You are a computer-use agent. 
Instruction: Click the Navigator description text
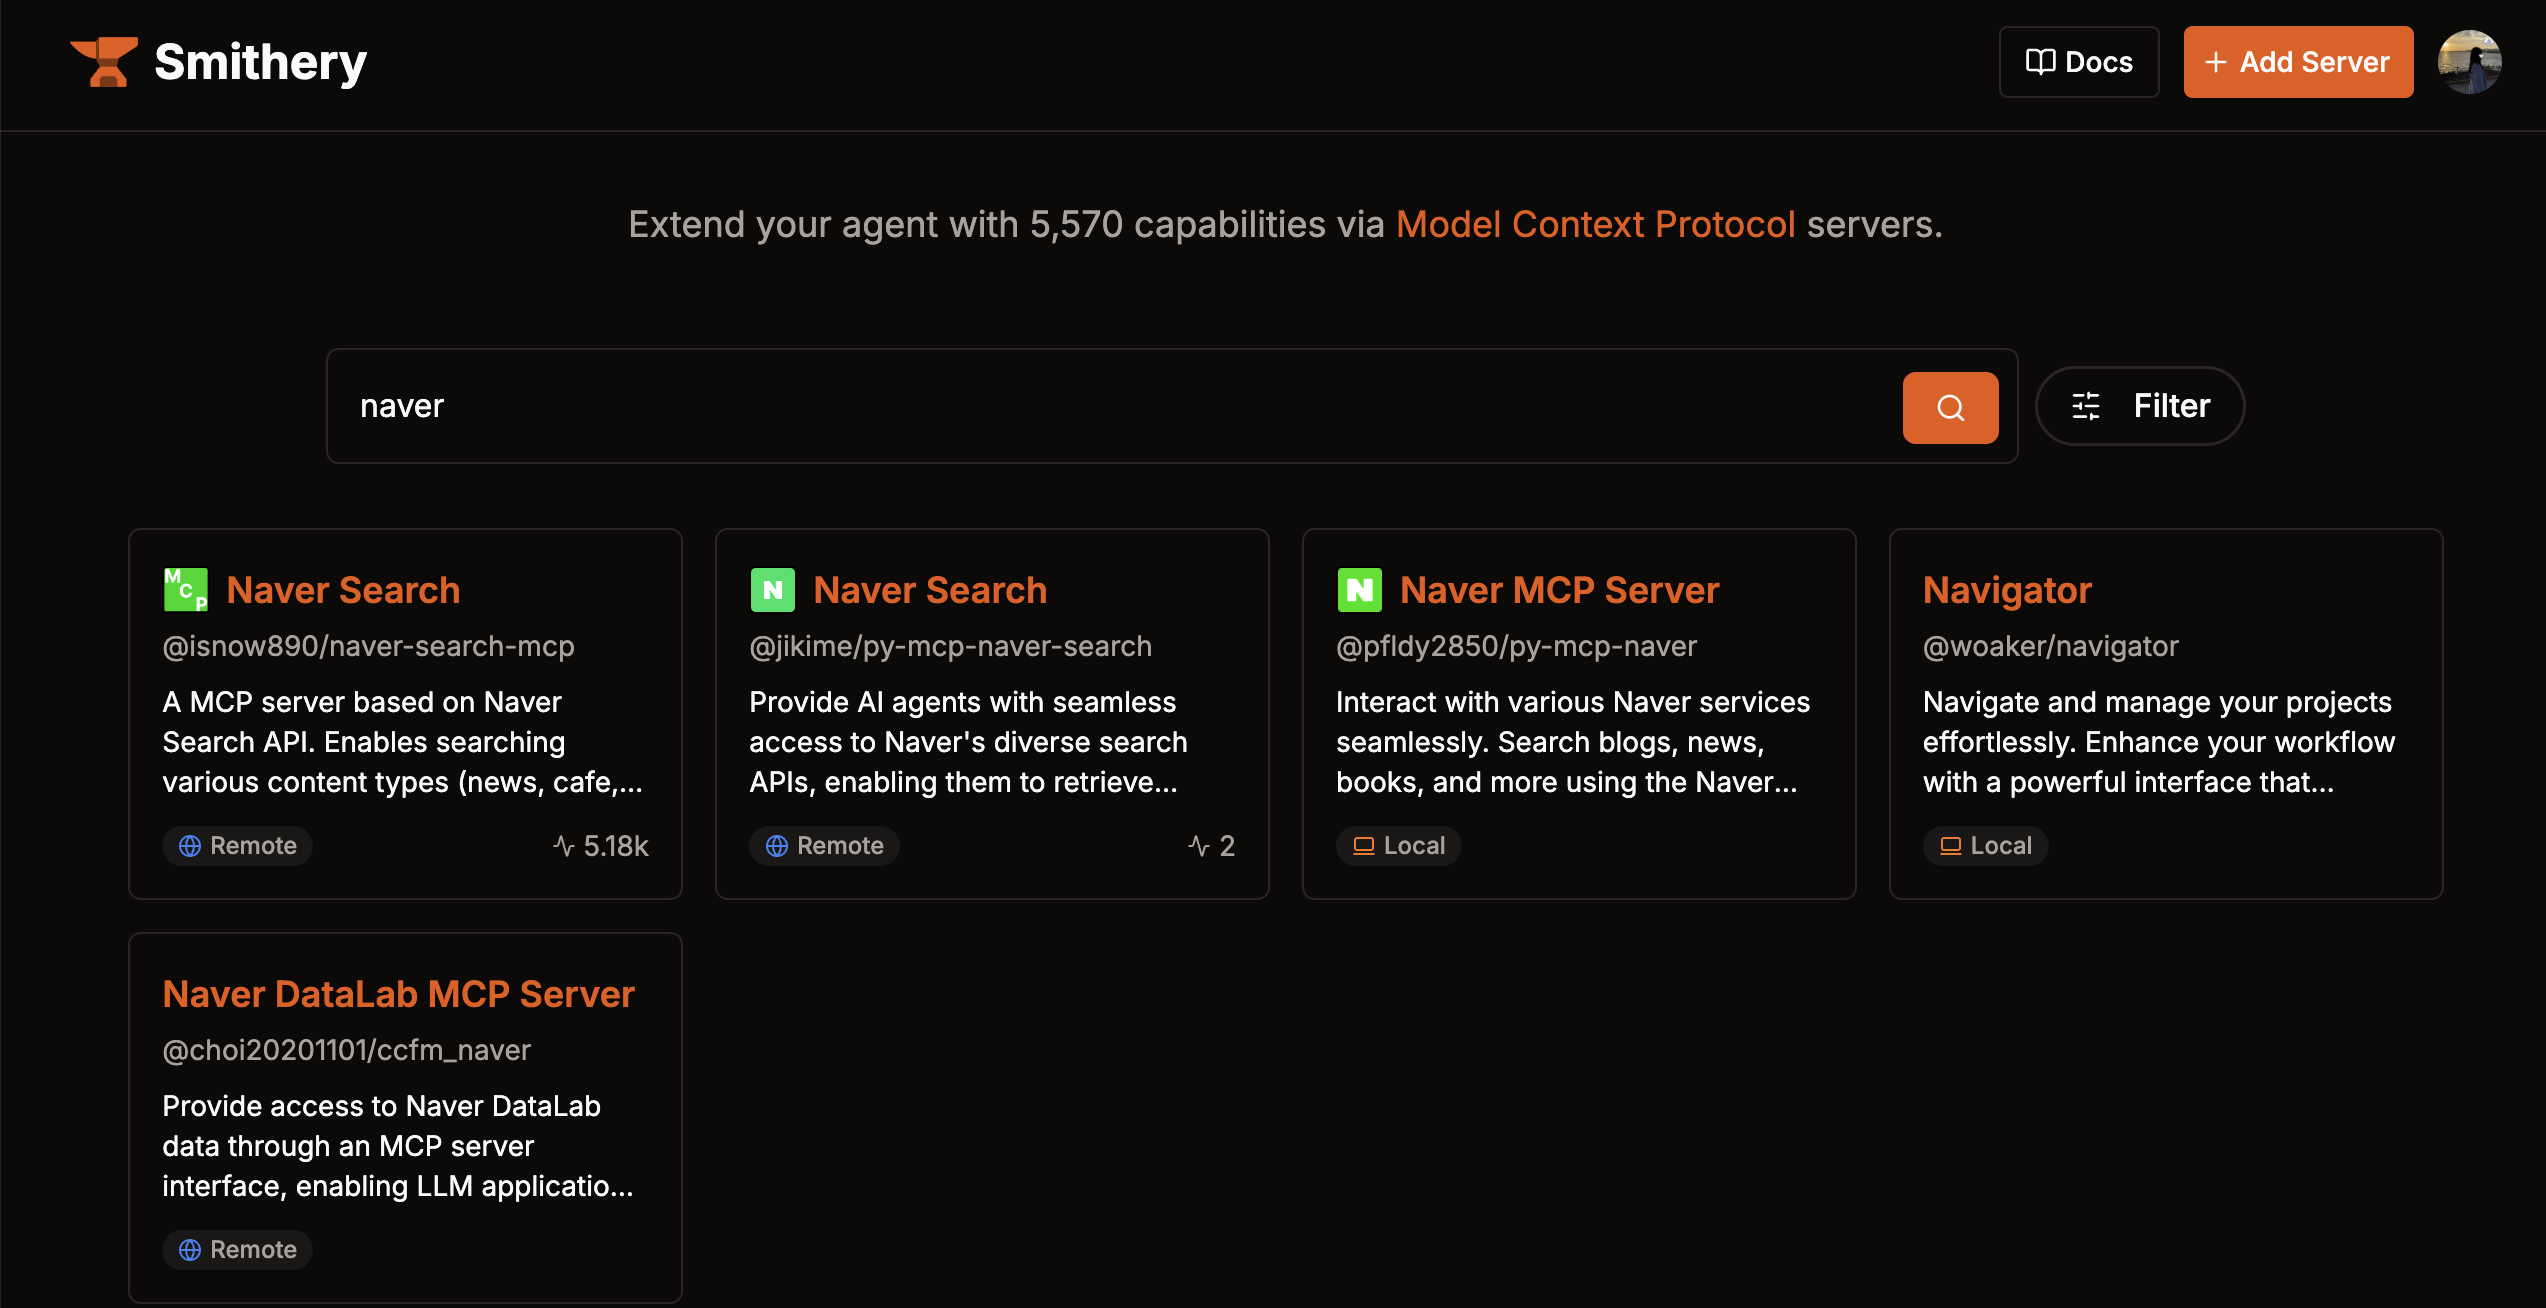[2159, 742]
